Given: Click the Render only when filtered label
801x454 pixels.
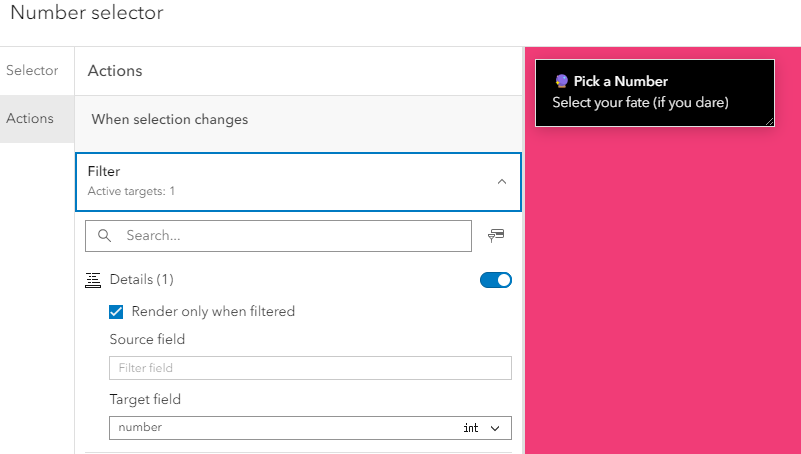Looking at the screenshot, I should pyautogui.click(x=213, y=311).
